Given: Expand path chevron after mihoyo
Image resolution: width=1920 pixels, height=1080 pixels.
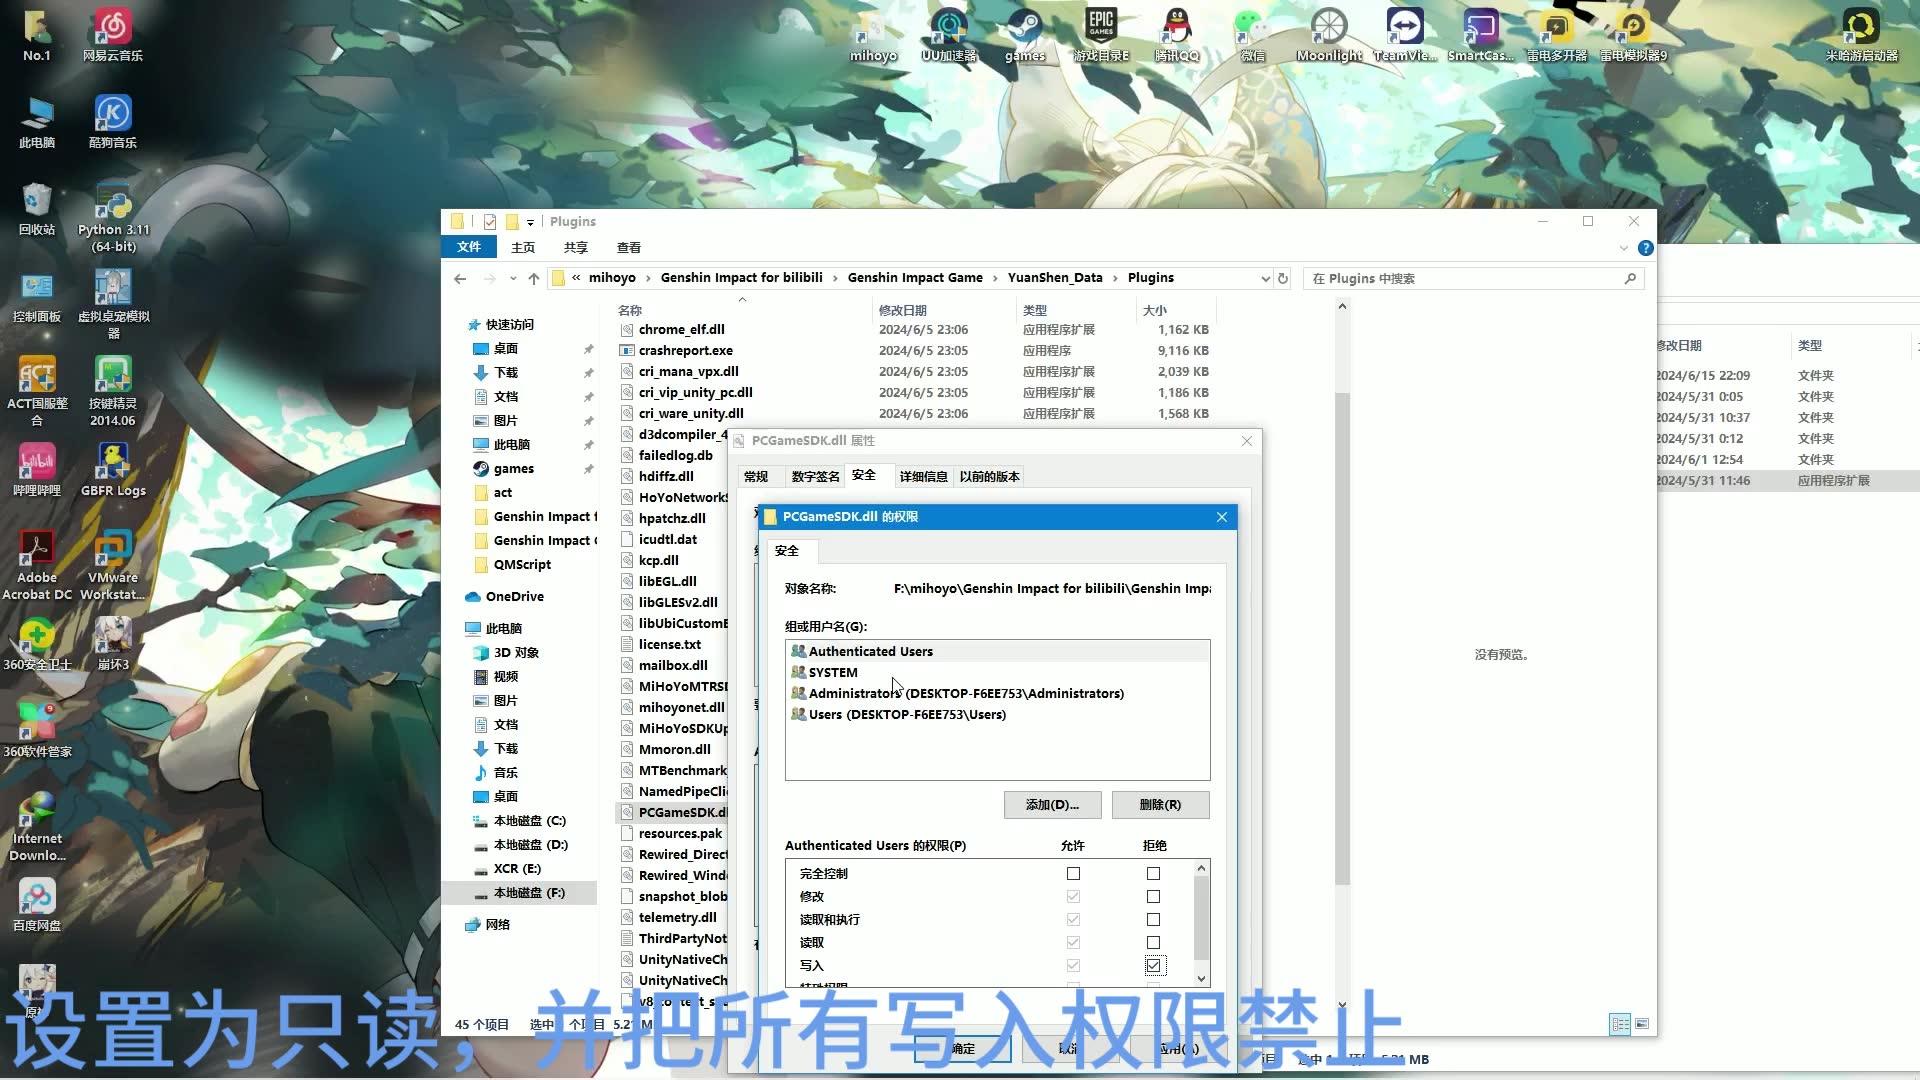Looking at the screenshot, I should tap(648, 278).
